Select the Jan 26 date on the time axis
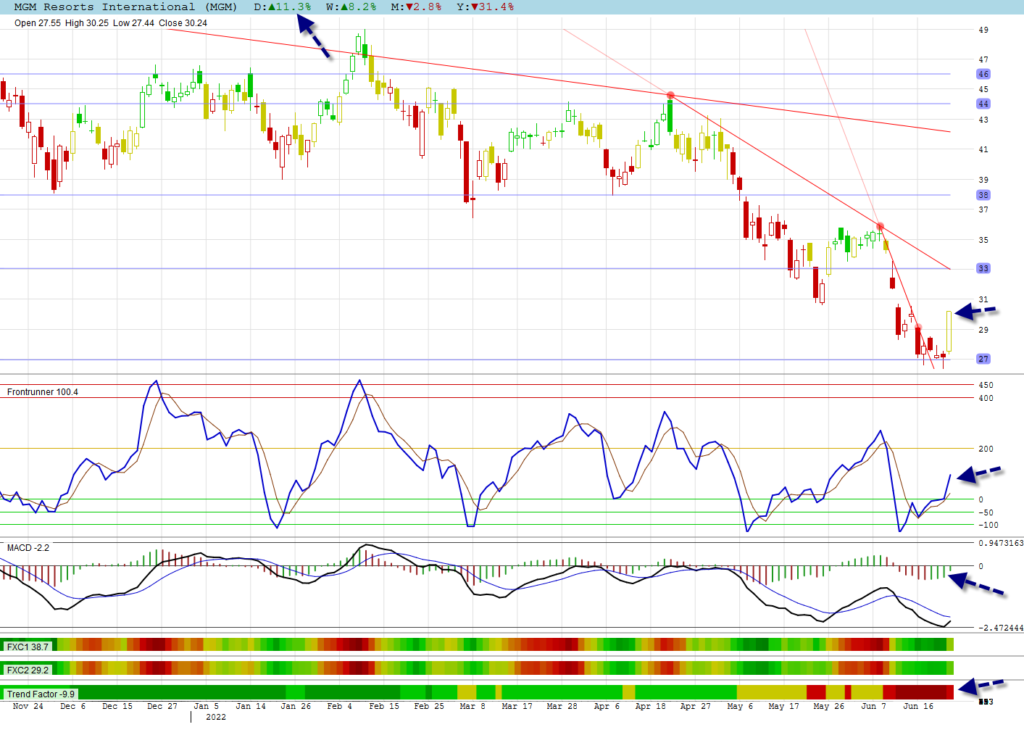The image size is (1024, 735). (296, 706)
